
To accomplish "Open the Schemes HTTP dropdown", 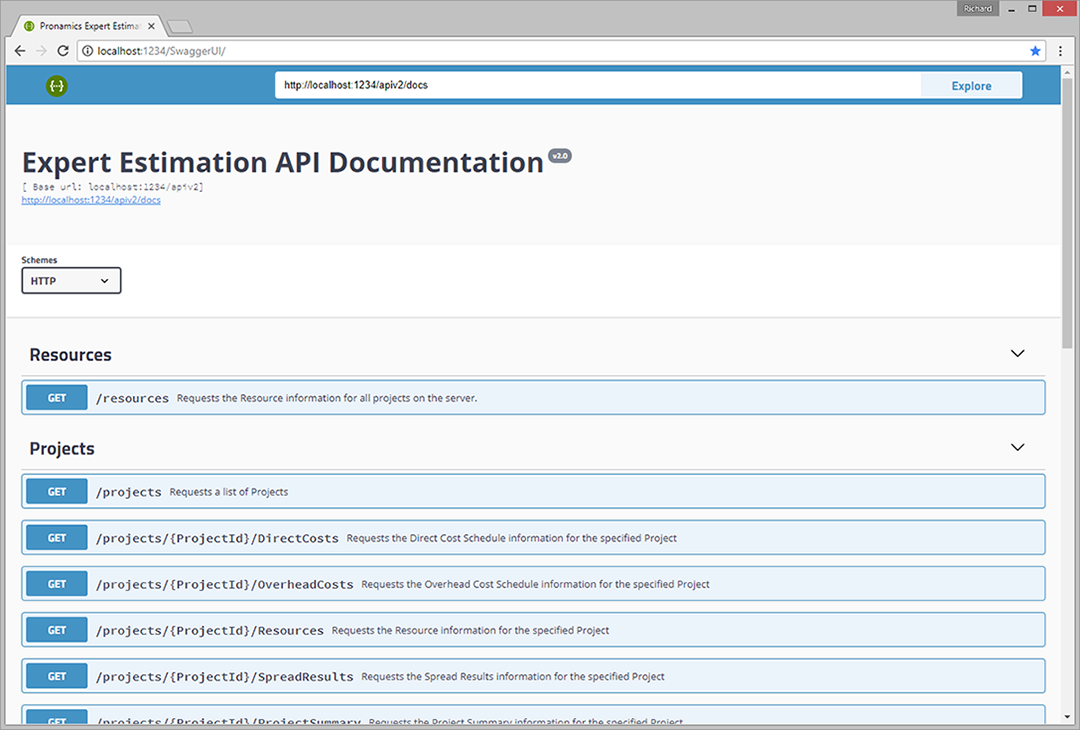I will click(71, 281).
